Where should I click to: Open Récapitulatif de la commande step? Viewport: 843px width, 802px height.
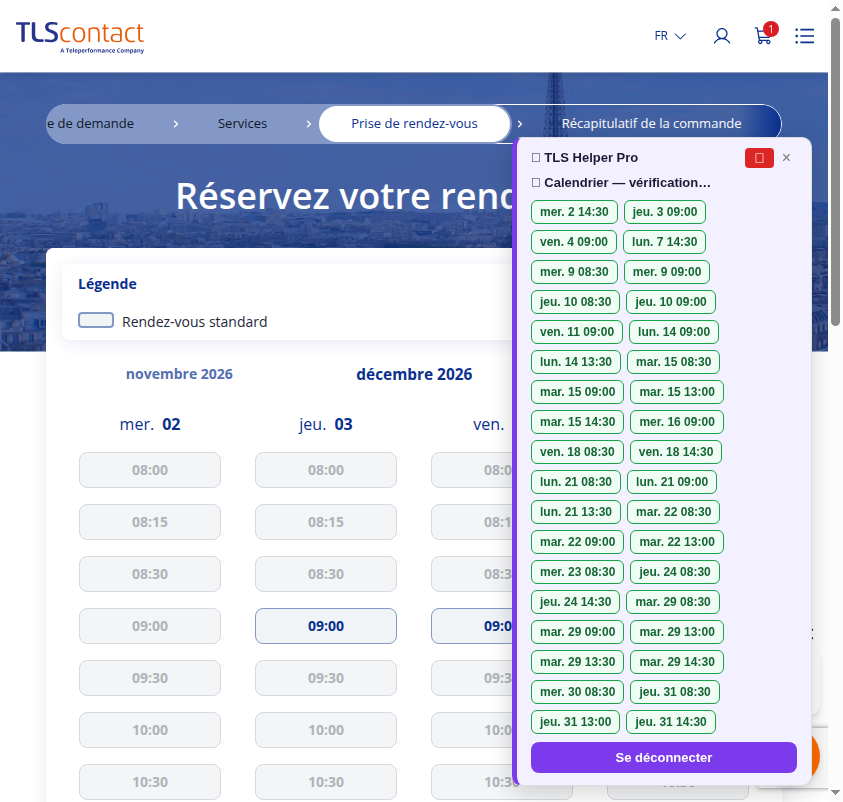pyautogui.click(x=651, y=124)
